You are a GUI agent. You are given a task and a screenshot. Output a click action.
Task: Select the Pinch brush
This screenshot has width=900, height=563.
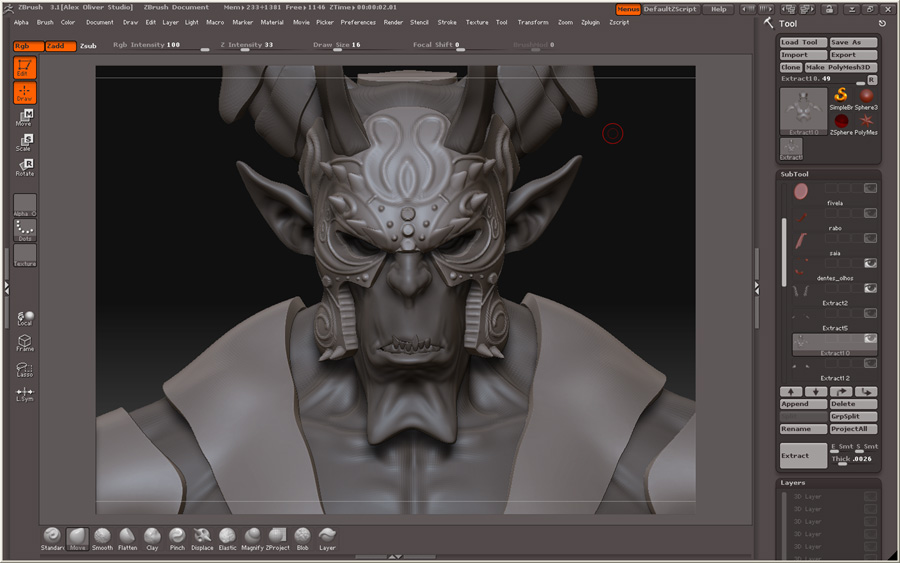(x=177, y=539)
